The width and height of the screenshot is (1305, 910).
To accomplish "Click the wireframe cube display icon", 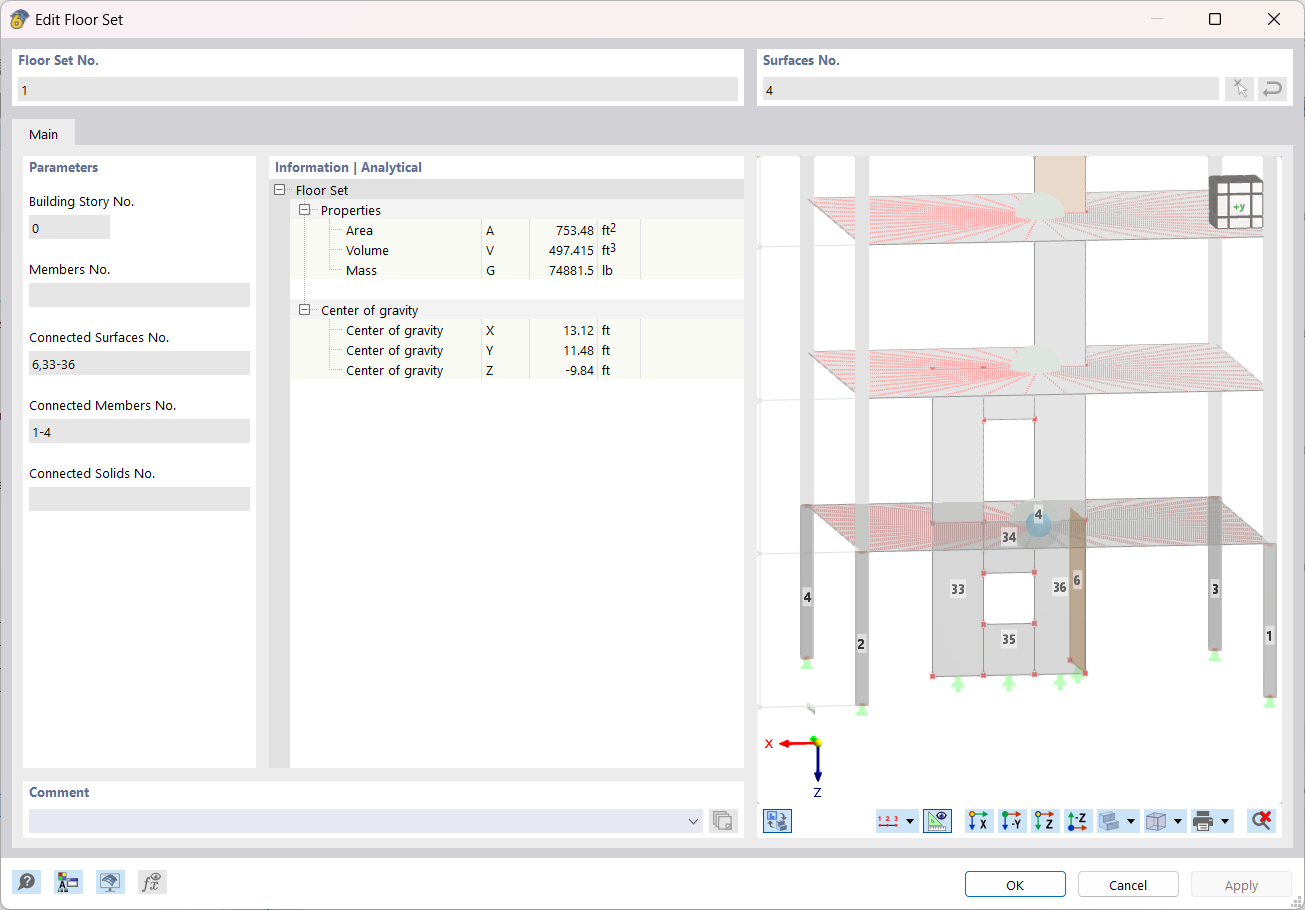I will [x=1156, y=821].
